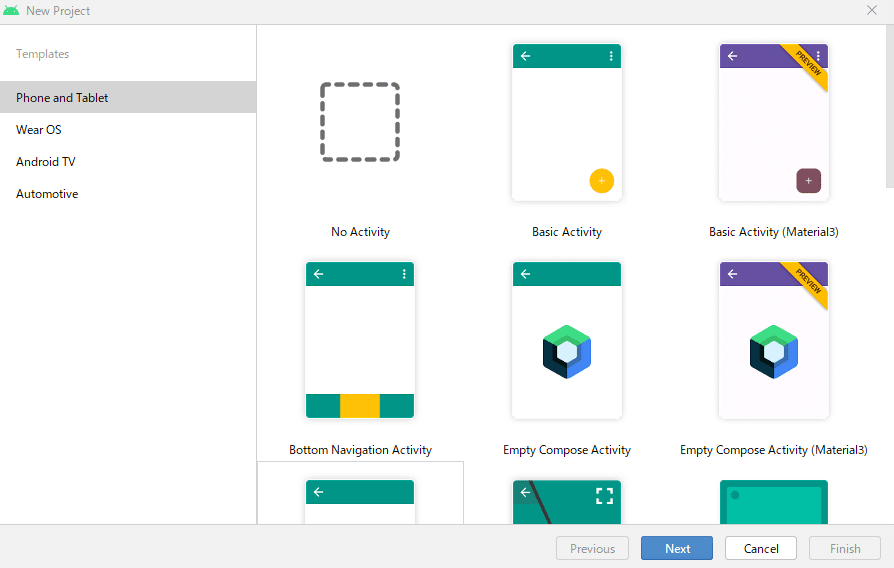Switch to Automotive templates

pyautogui.click(x=128, y=194)
